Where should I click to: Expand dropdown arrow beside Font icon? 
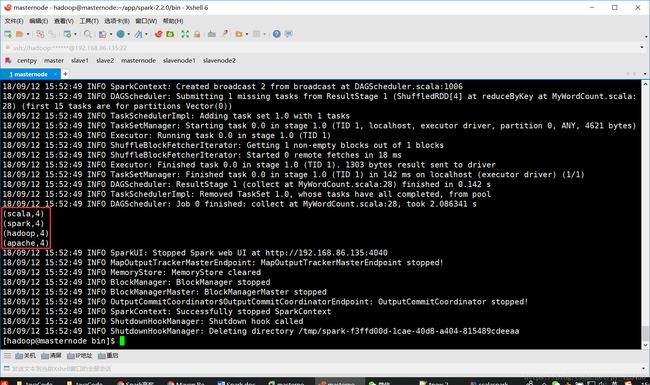click(x=146, y=34)
